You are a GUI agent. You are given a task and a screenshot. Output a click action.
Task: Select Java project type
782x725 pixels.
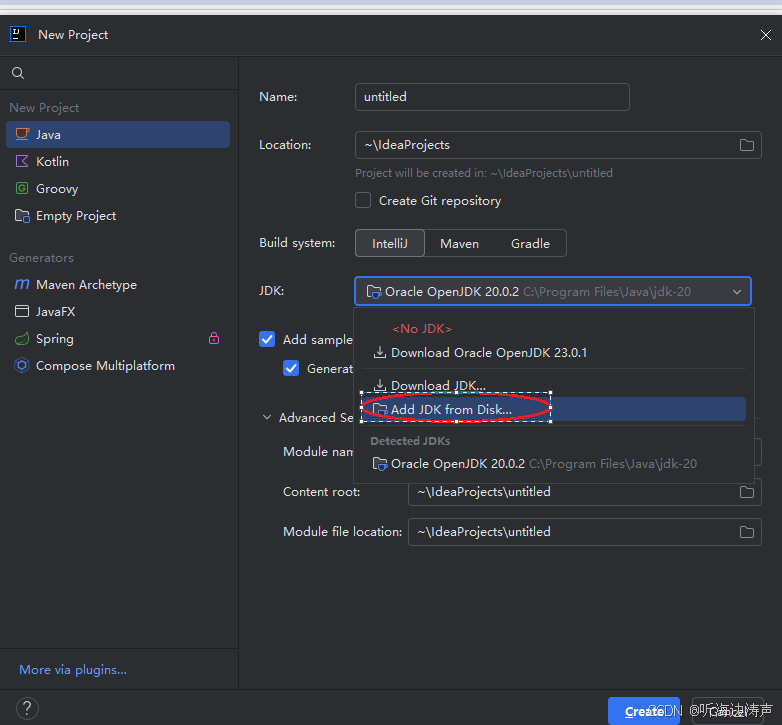[118, 135]
